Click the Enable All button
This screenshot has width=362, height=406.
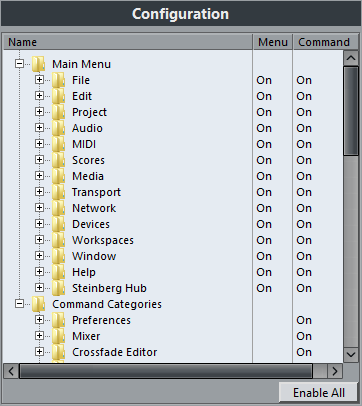coord(319,392)
